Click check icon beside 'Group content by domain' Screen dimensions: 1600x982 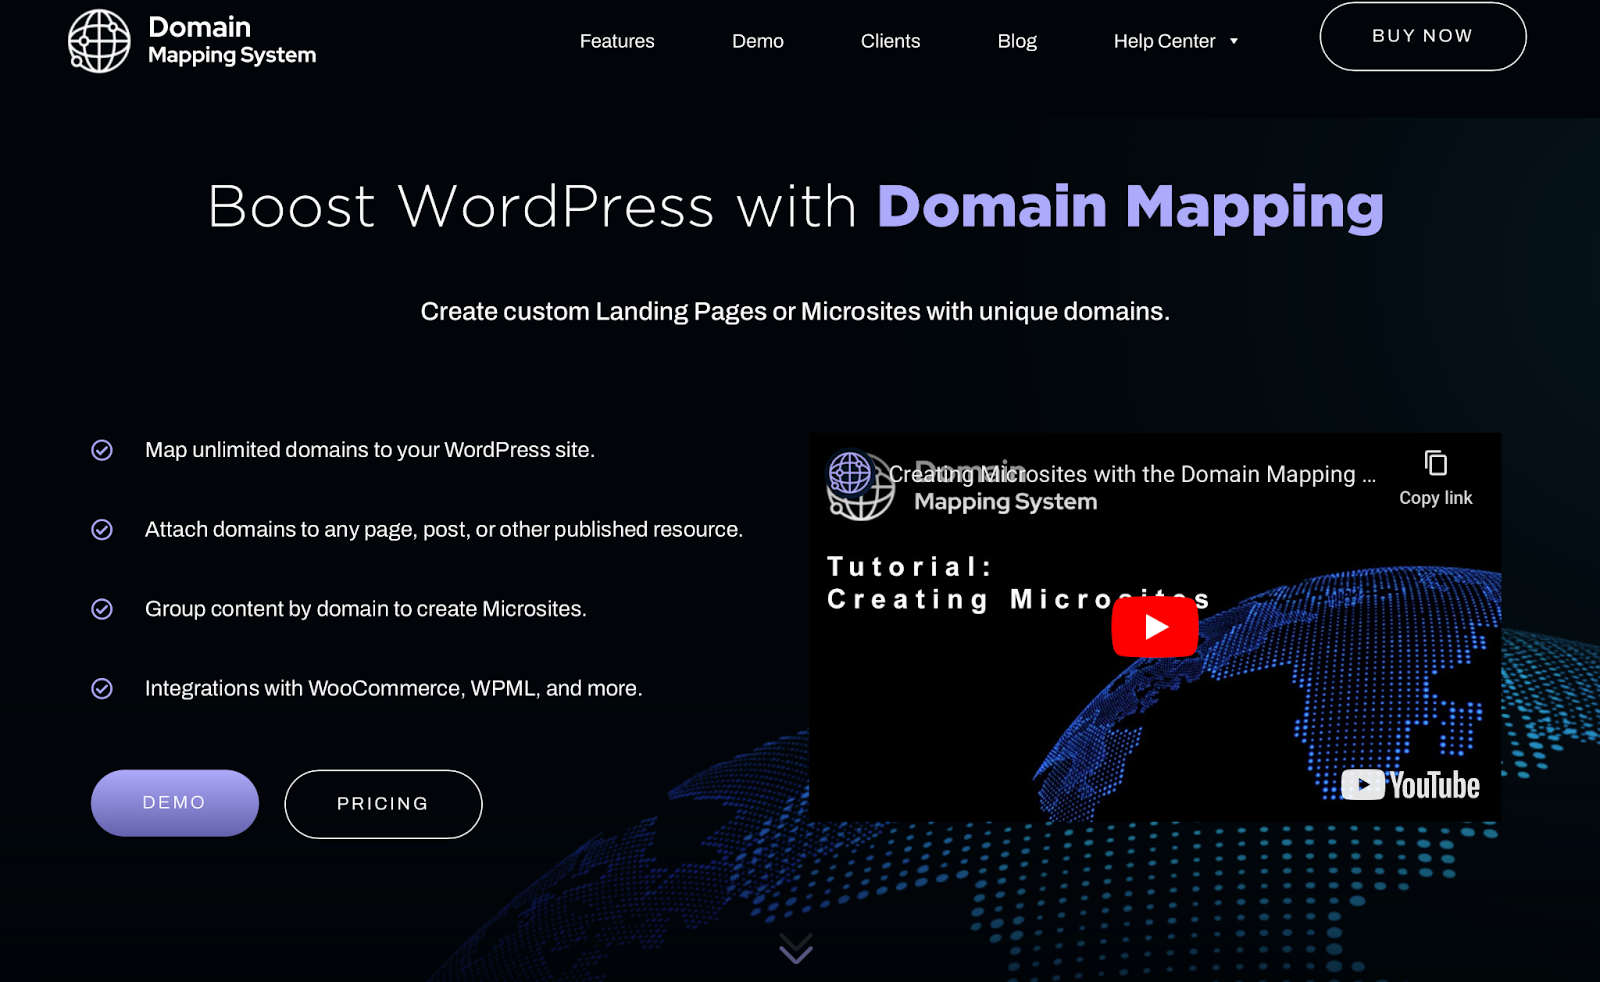(102, 609)
